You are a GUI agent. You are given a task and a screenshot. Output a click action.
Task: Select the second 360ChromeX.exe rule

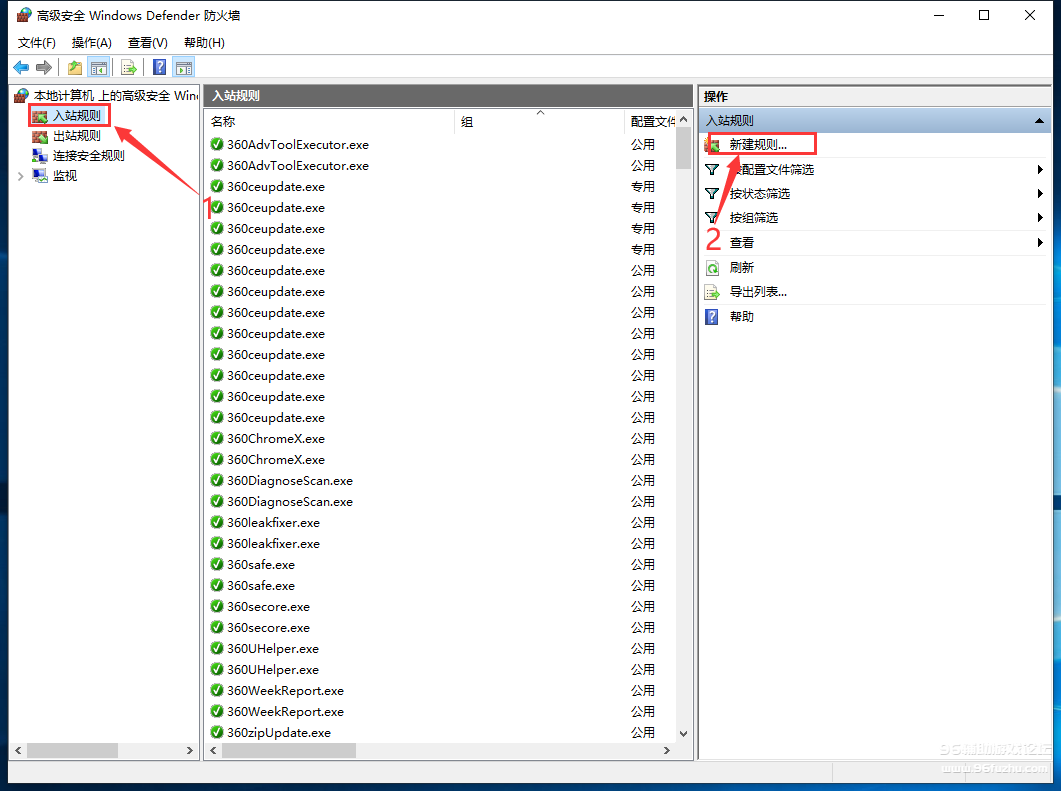point(276,460)
